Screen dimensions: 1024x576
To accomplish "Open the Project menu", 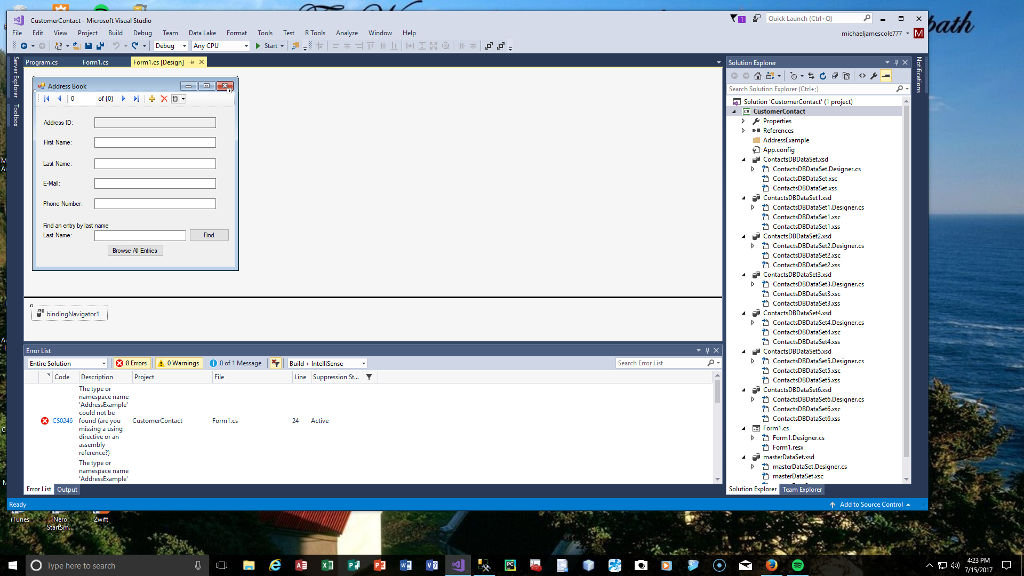I will pyautogui.click(x=87, y=33).
